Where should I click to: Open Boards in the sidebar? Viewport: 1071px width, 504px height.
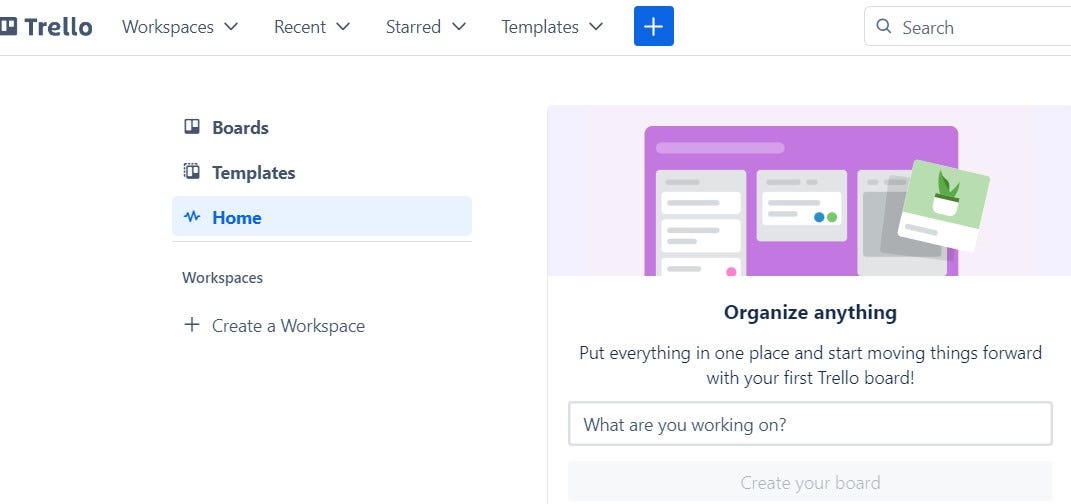[x=322, y=128]
